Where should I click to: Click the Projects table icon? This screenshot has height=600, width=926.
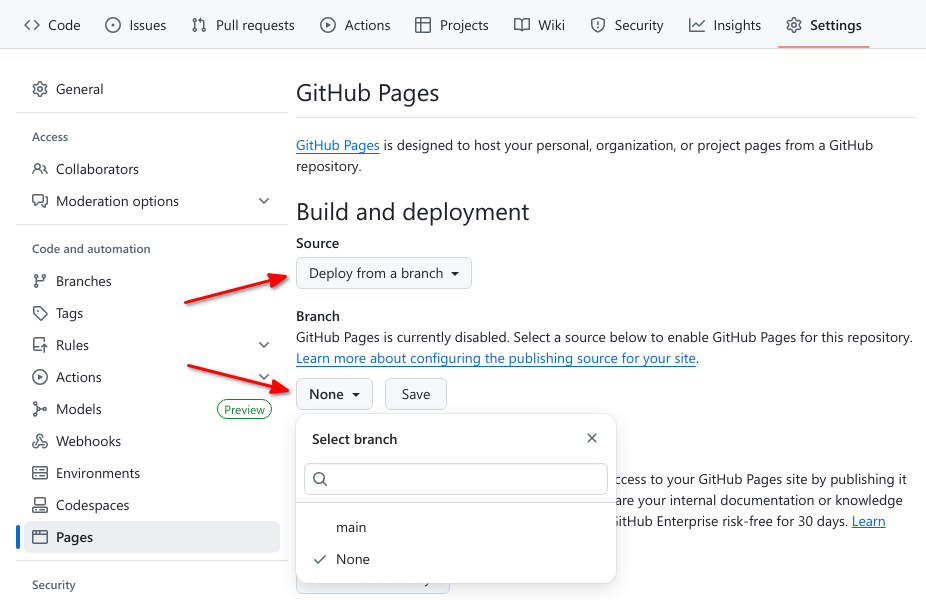423,25
